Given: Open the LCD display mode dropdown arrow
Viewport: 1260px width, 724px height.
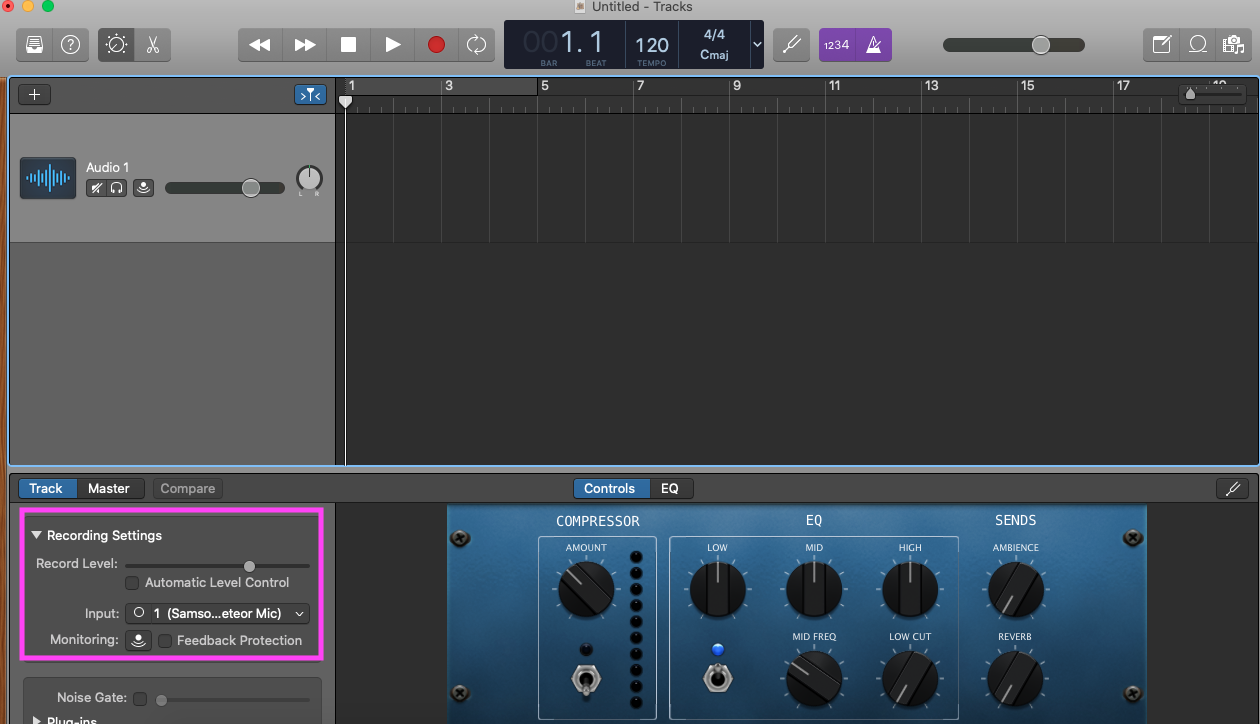Looking at the screenshot, I should (x=756, y=45).
